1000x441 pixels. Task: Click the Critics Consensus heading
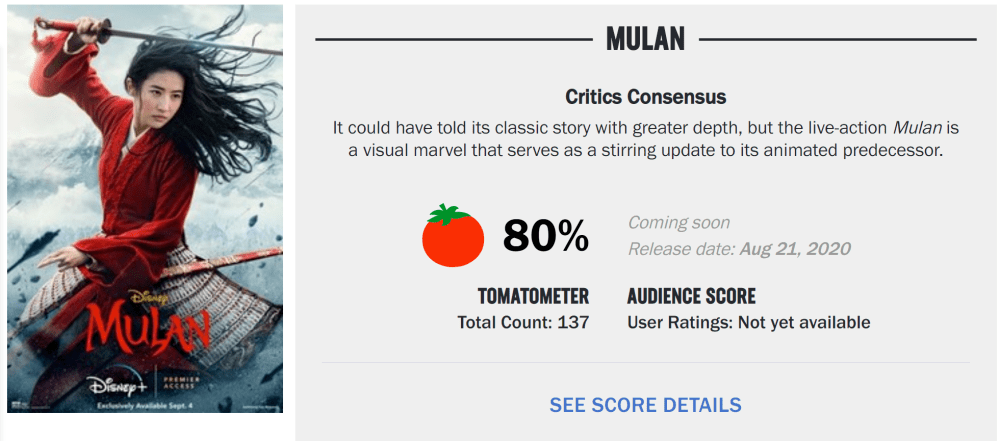click(x=645, y=97)
